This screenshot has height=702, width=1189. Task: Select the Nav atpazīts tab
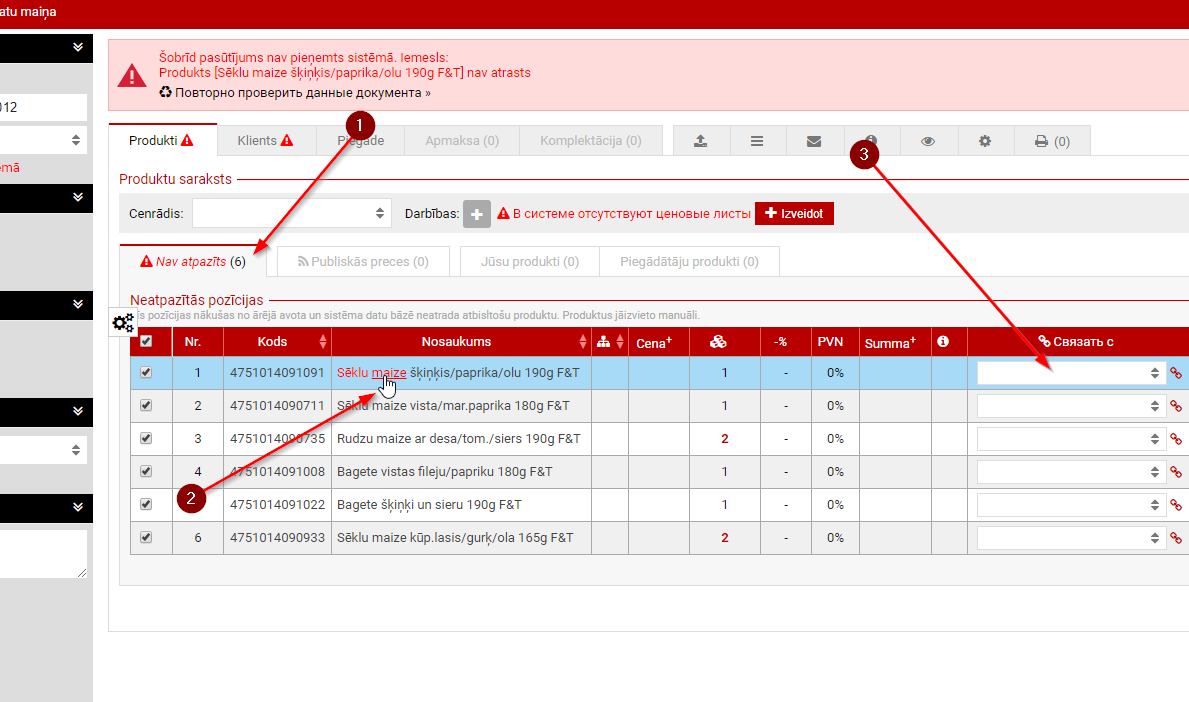pos(194,262)
